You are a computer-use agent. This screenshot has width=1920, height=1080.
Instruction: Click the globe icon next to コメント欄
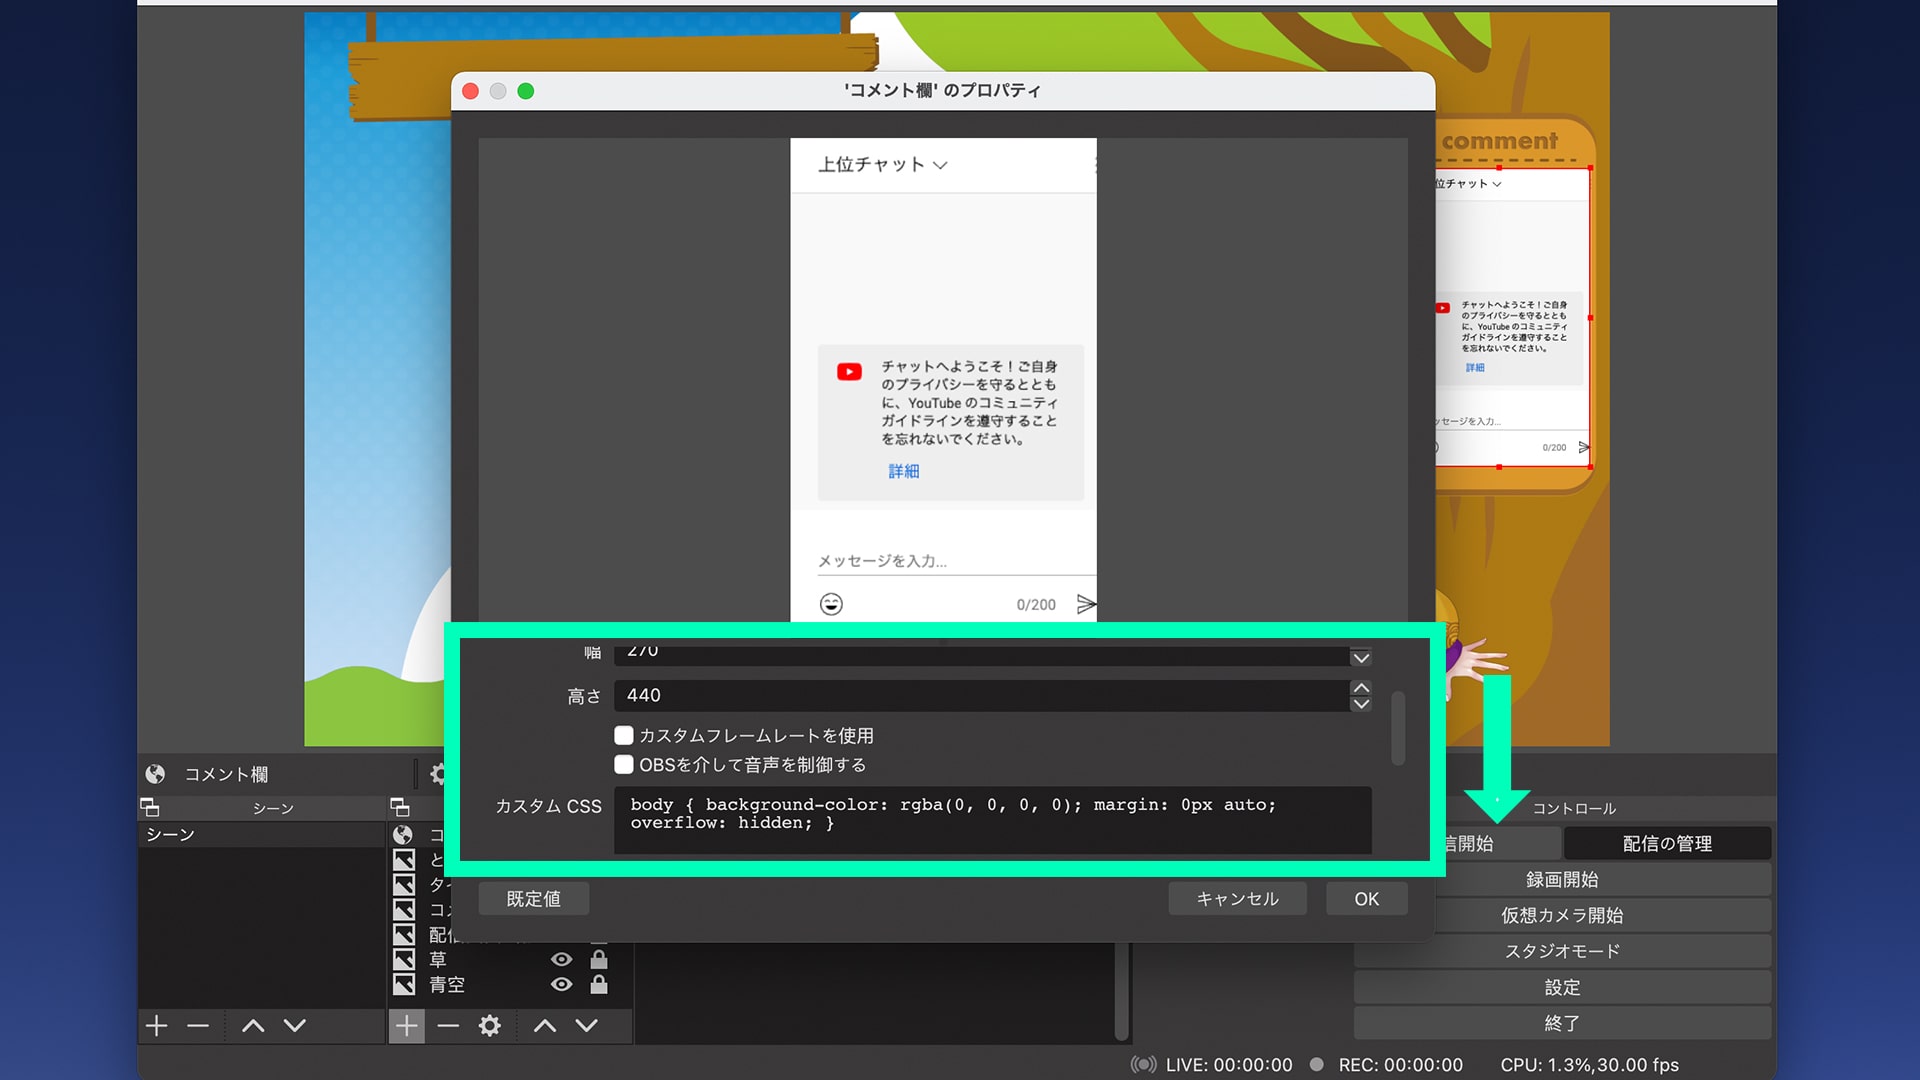(156, 773)
